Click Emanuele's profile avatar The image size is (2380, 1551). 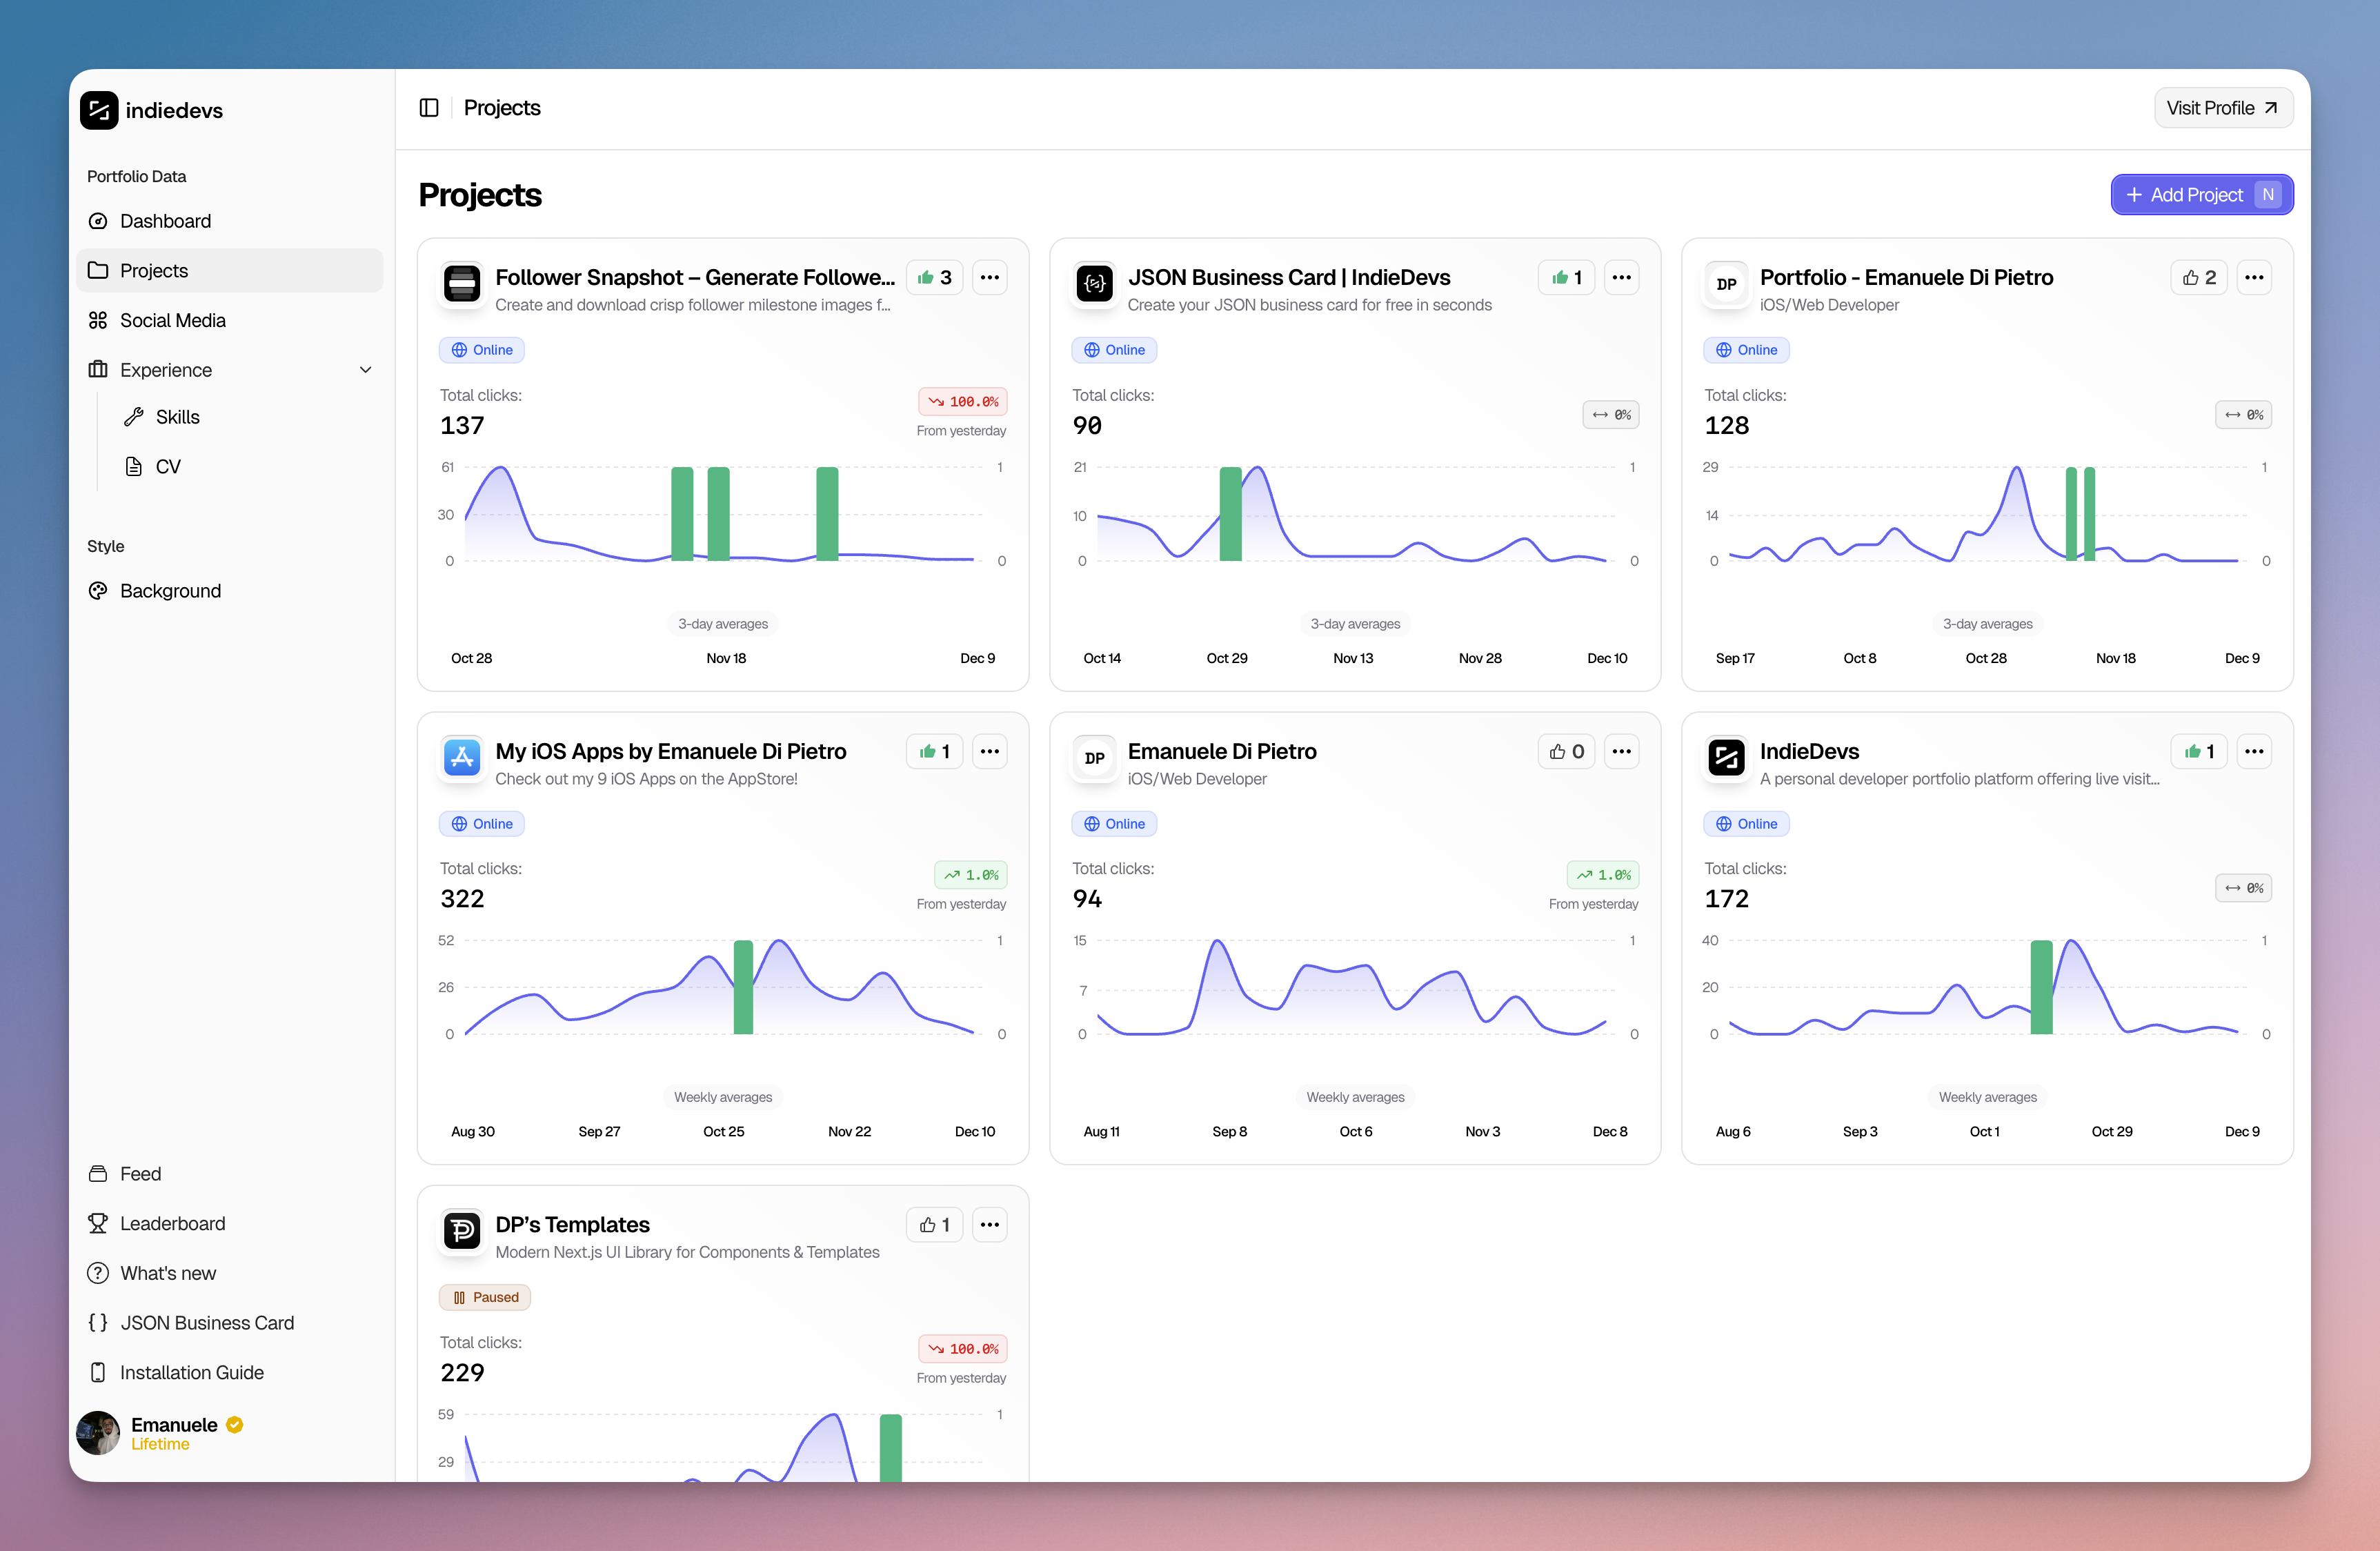point(98,1433)
